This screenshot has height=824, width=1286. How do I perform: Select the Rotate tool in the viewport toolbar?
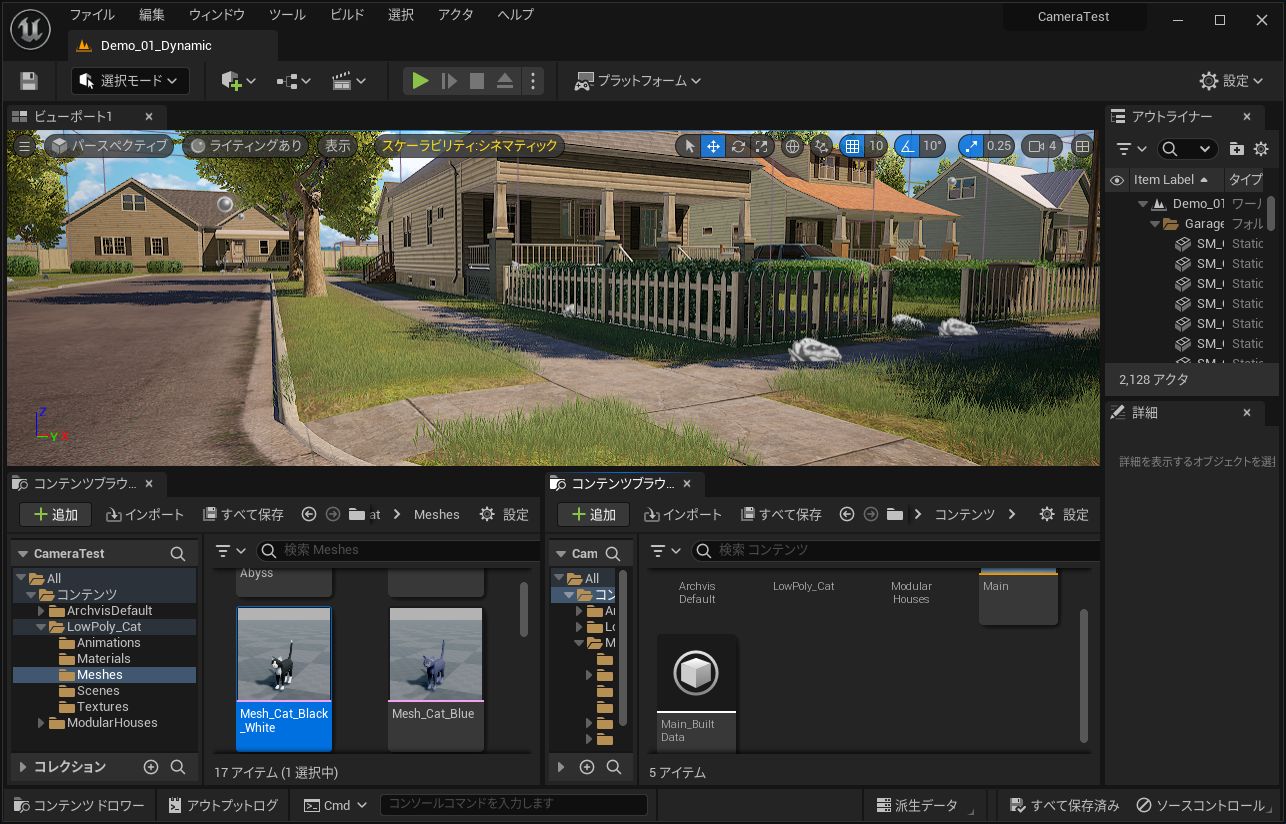(x=738, y=145)
